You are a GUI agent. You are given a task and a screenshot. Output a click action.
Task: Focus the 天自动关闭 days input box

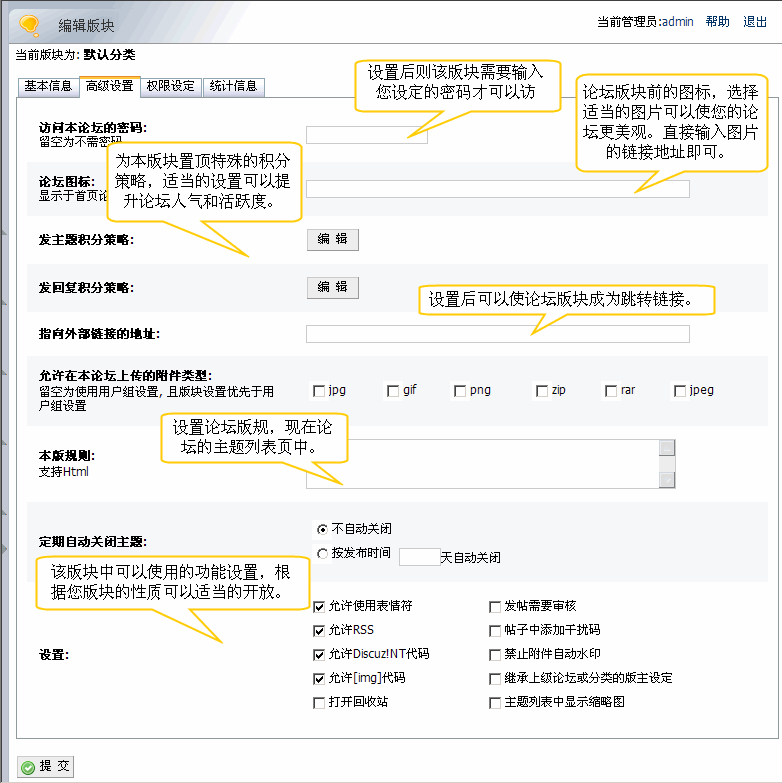(x=419, y=557)
